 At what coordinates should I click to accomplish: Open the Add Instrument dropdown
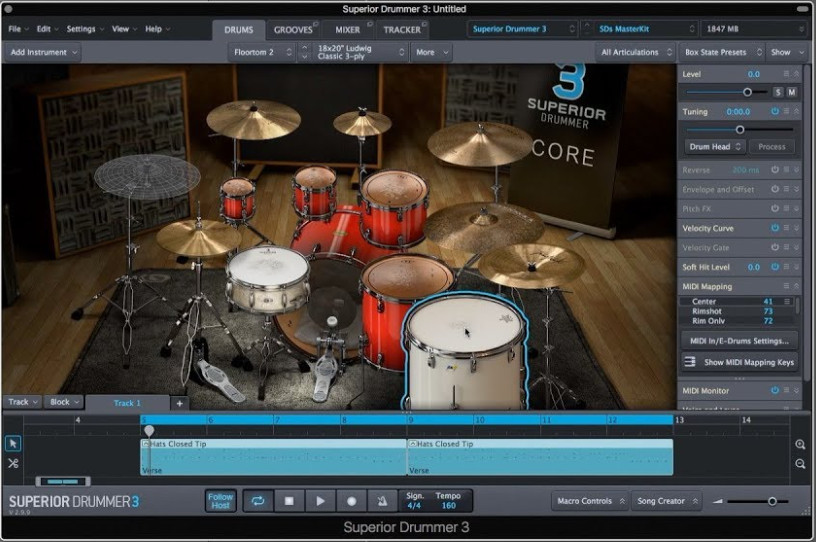(x=44, y=52)
